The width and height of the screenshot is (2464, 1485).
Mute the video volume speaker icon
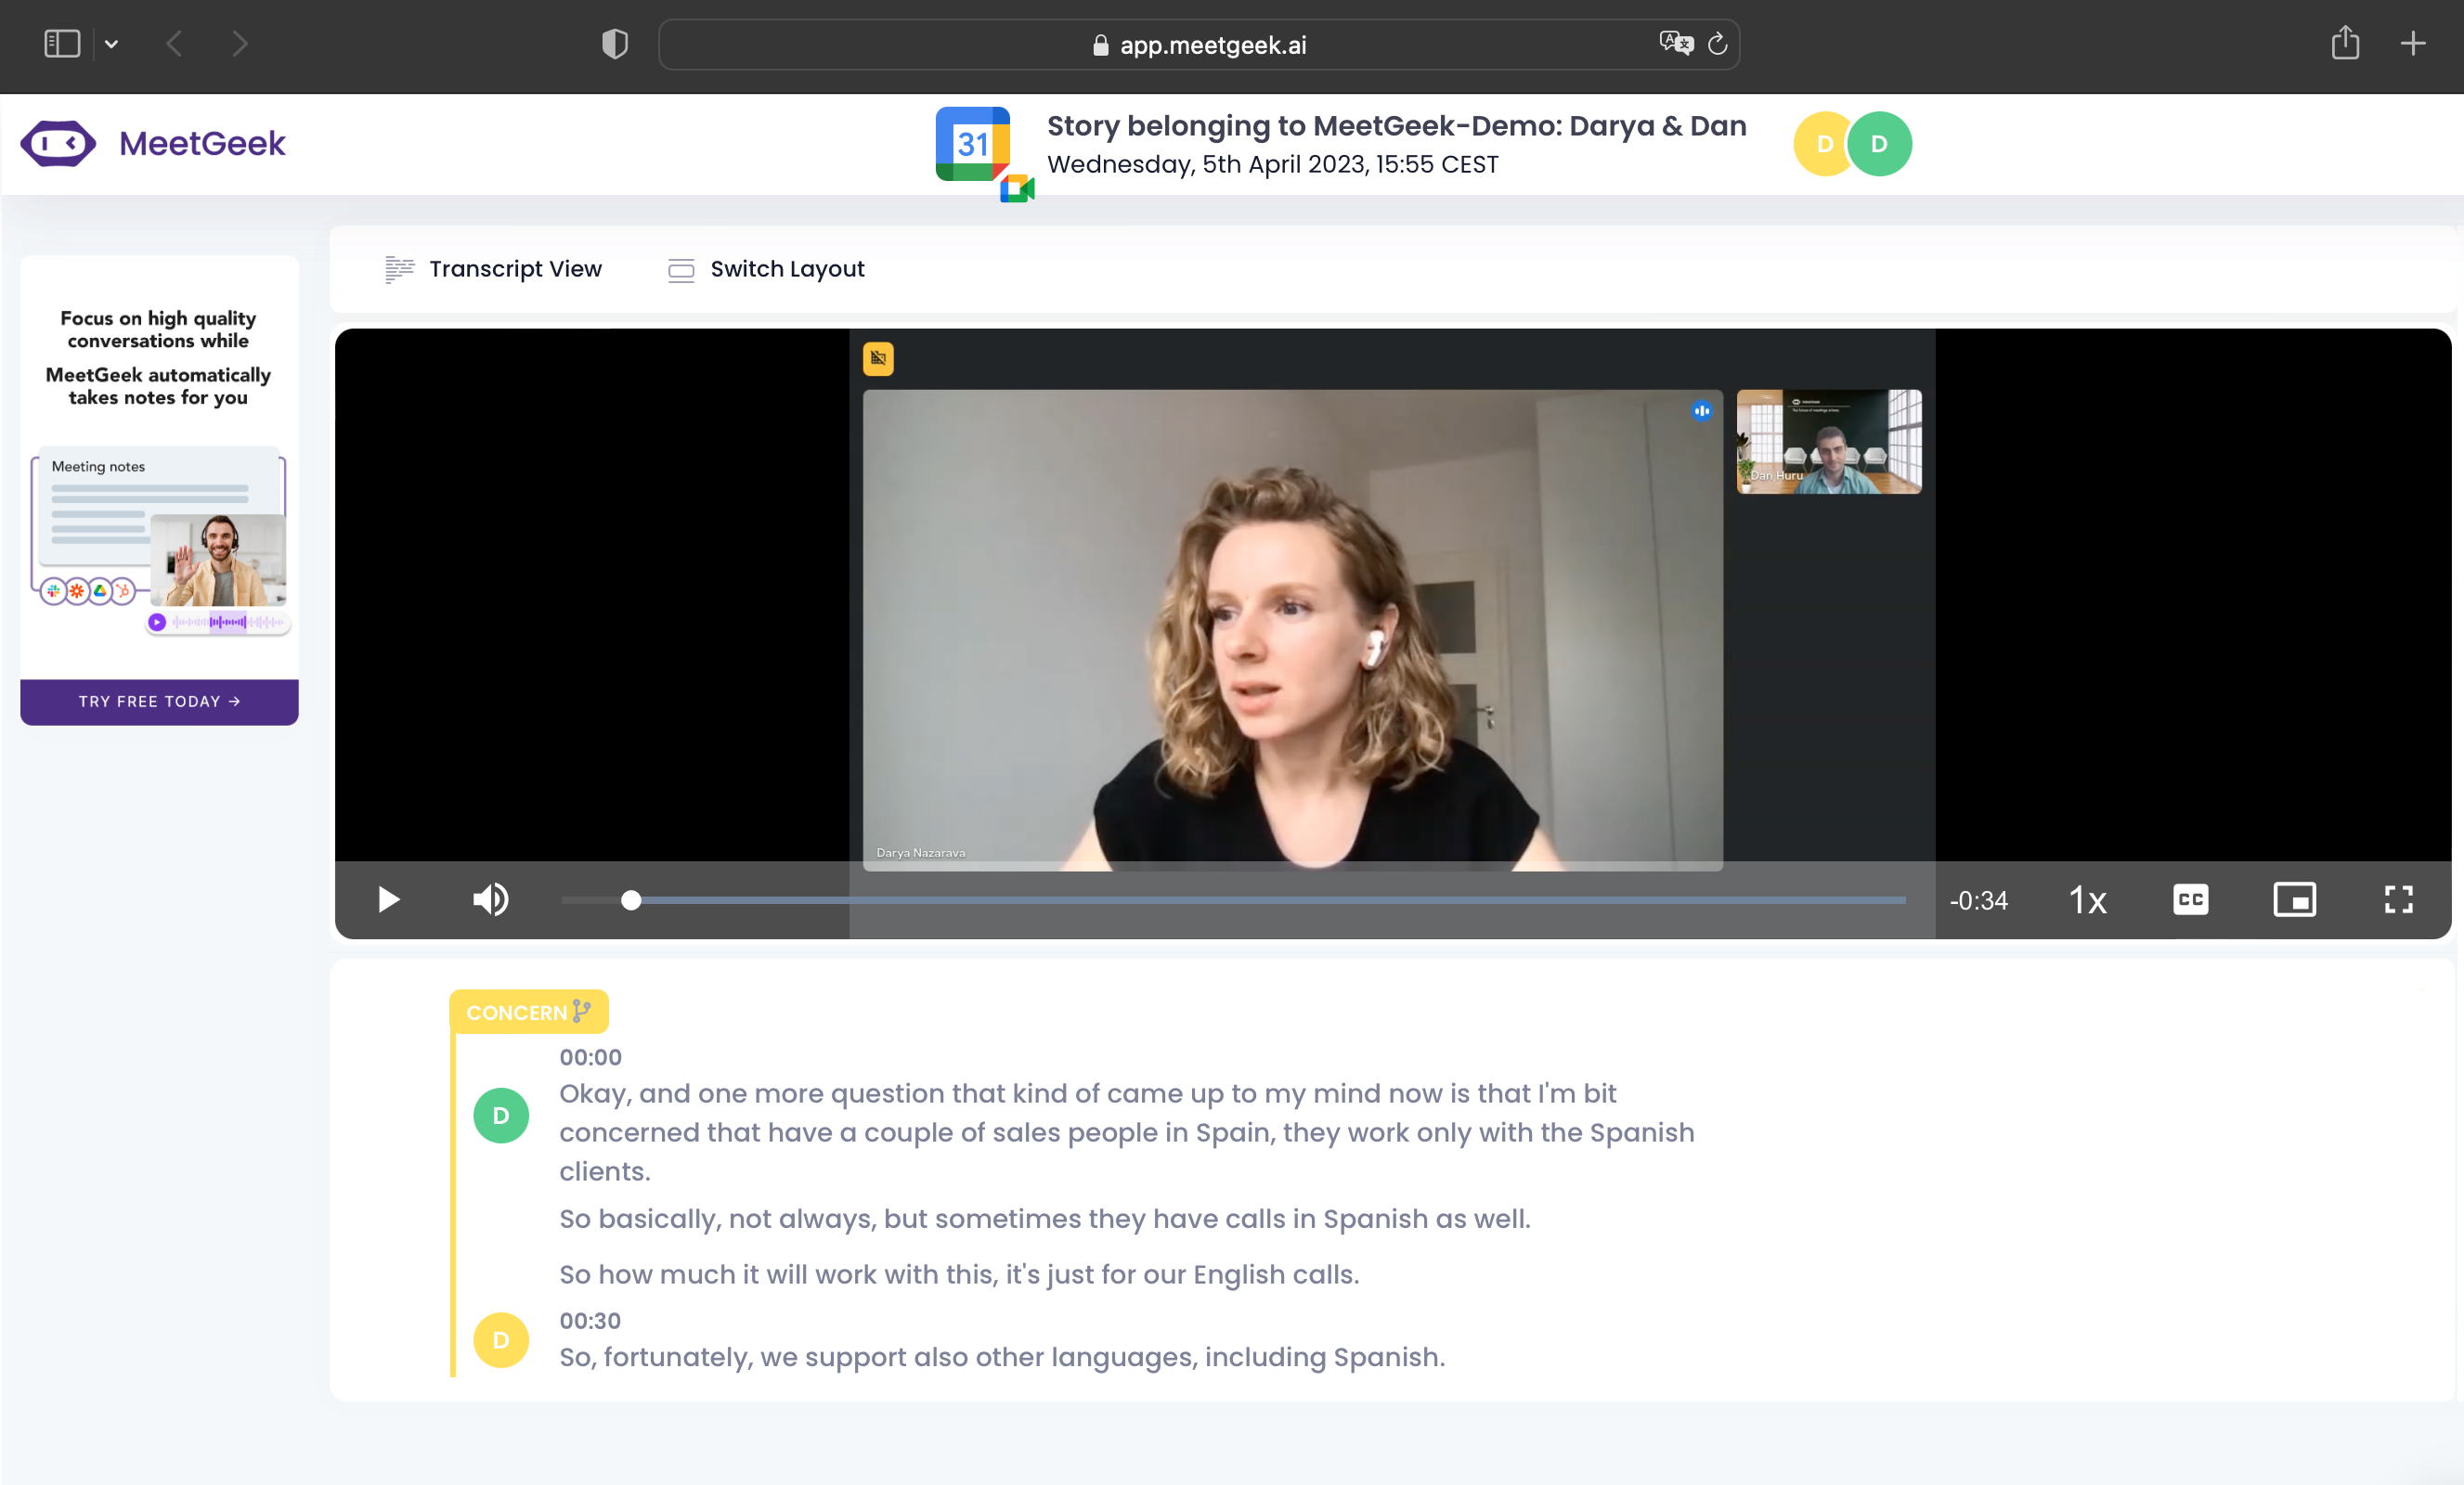click(490, 900)
